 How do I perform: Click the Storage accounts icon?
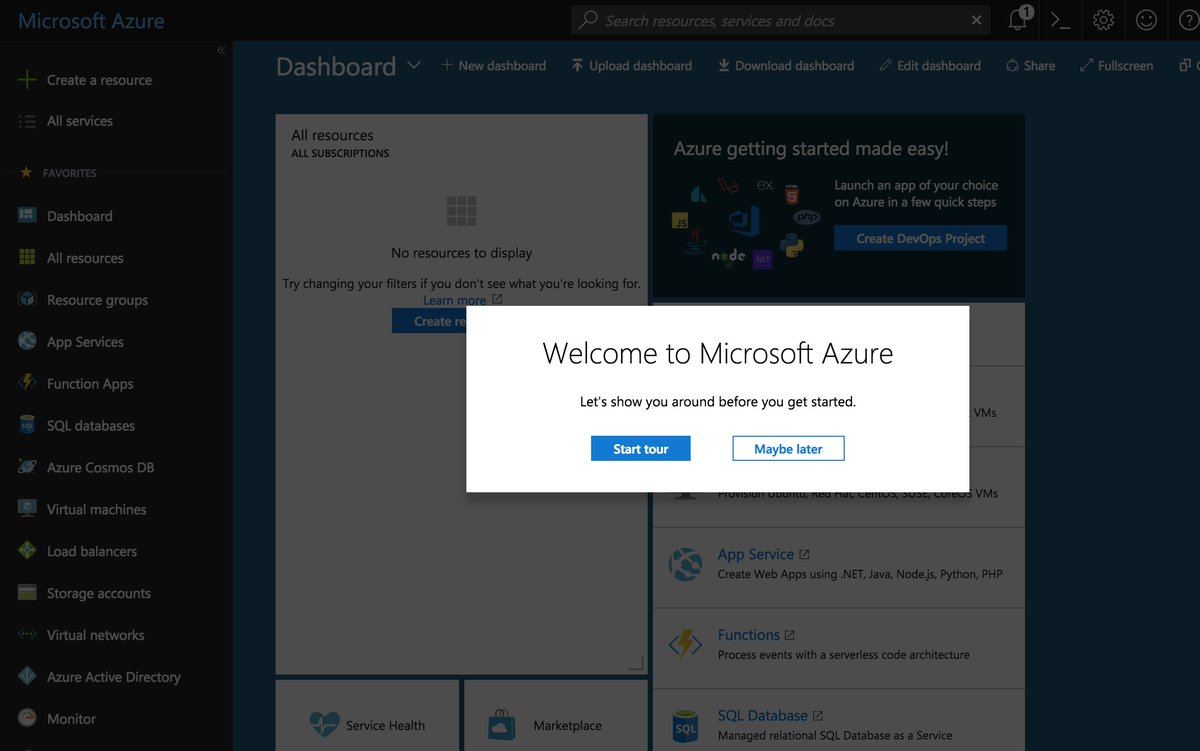[x=27, y=593]
